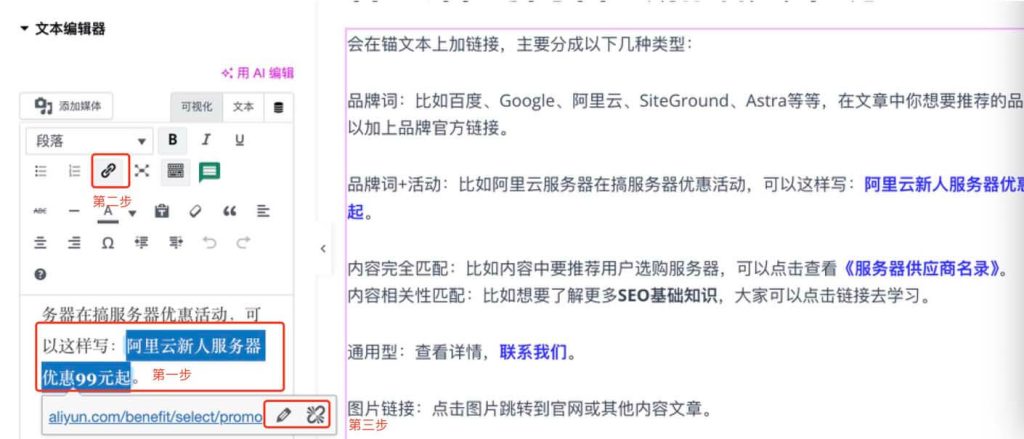Image resolution: width=1024 pixels, height=439 pixels.
Task: Click the green comment shortcode icon
Action: click(209, 172)
